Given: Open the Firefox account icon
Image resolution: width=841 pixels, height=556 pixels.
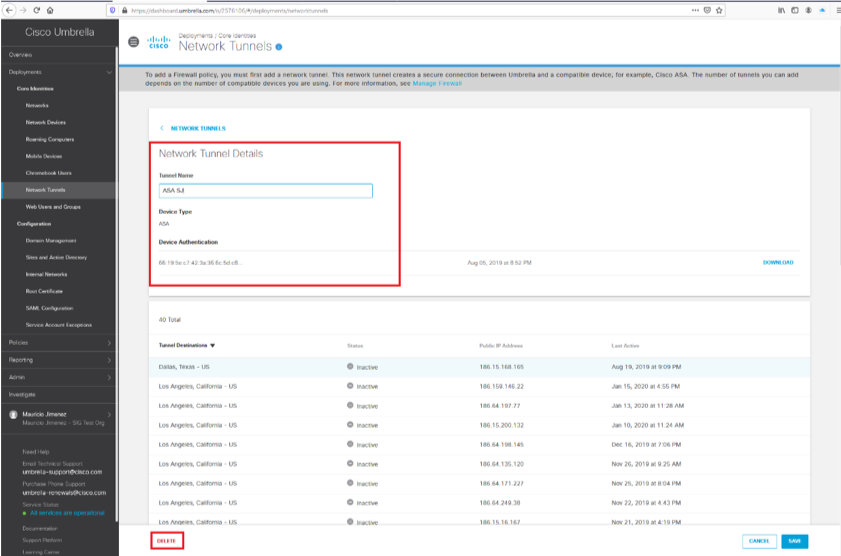Looking at the screenshot, I should [x=808, y=10].
